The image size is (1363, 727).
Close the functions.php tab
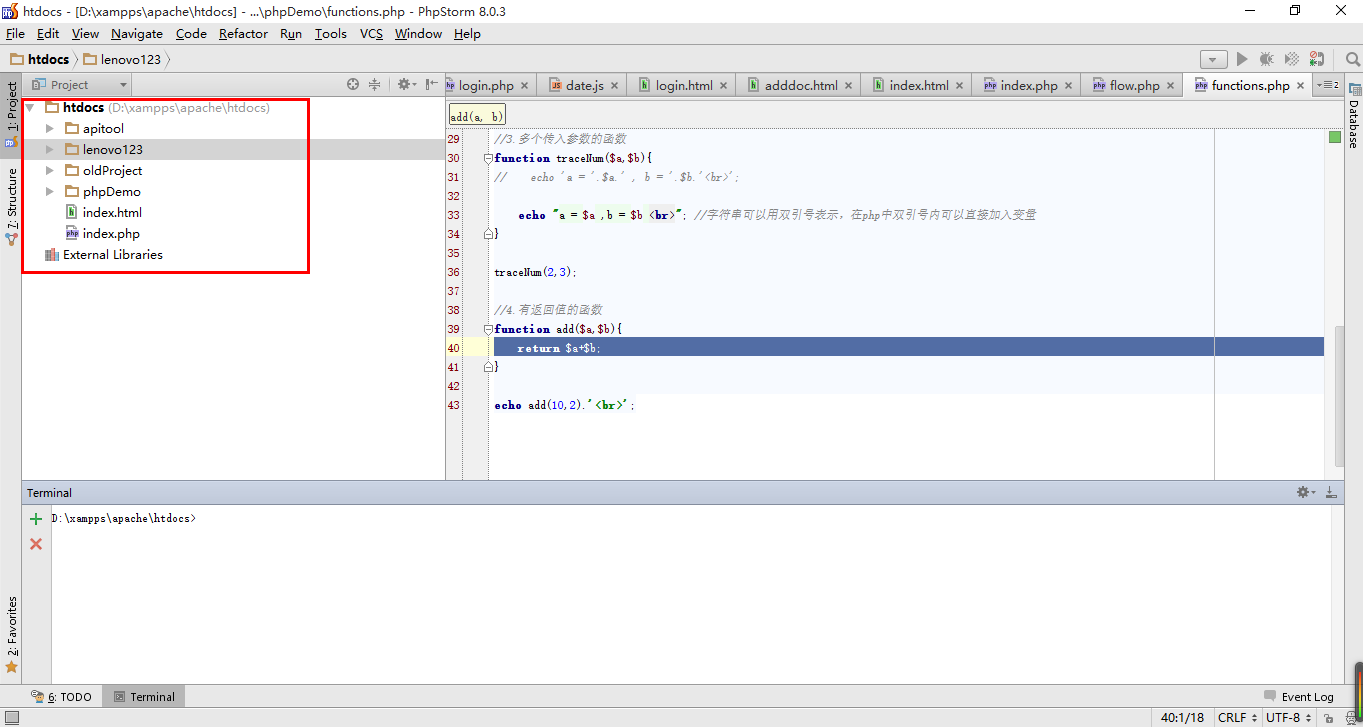tap(1300, 86)
